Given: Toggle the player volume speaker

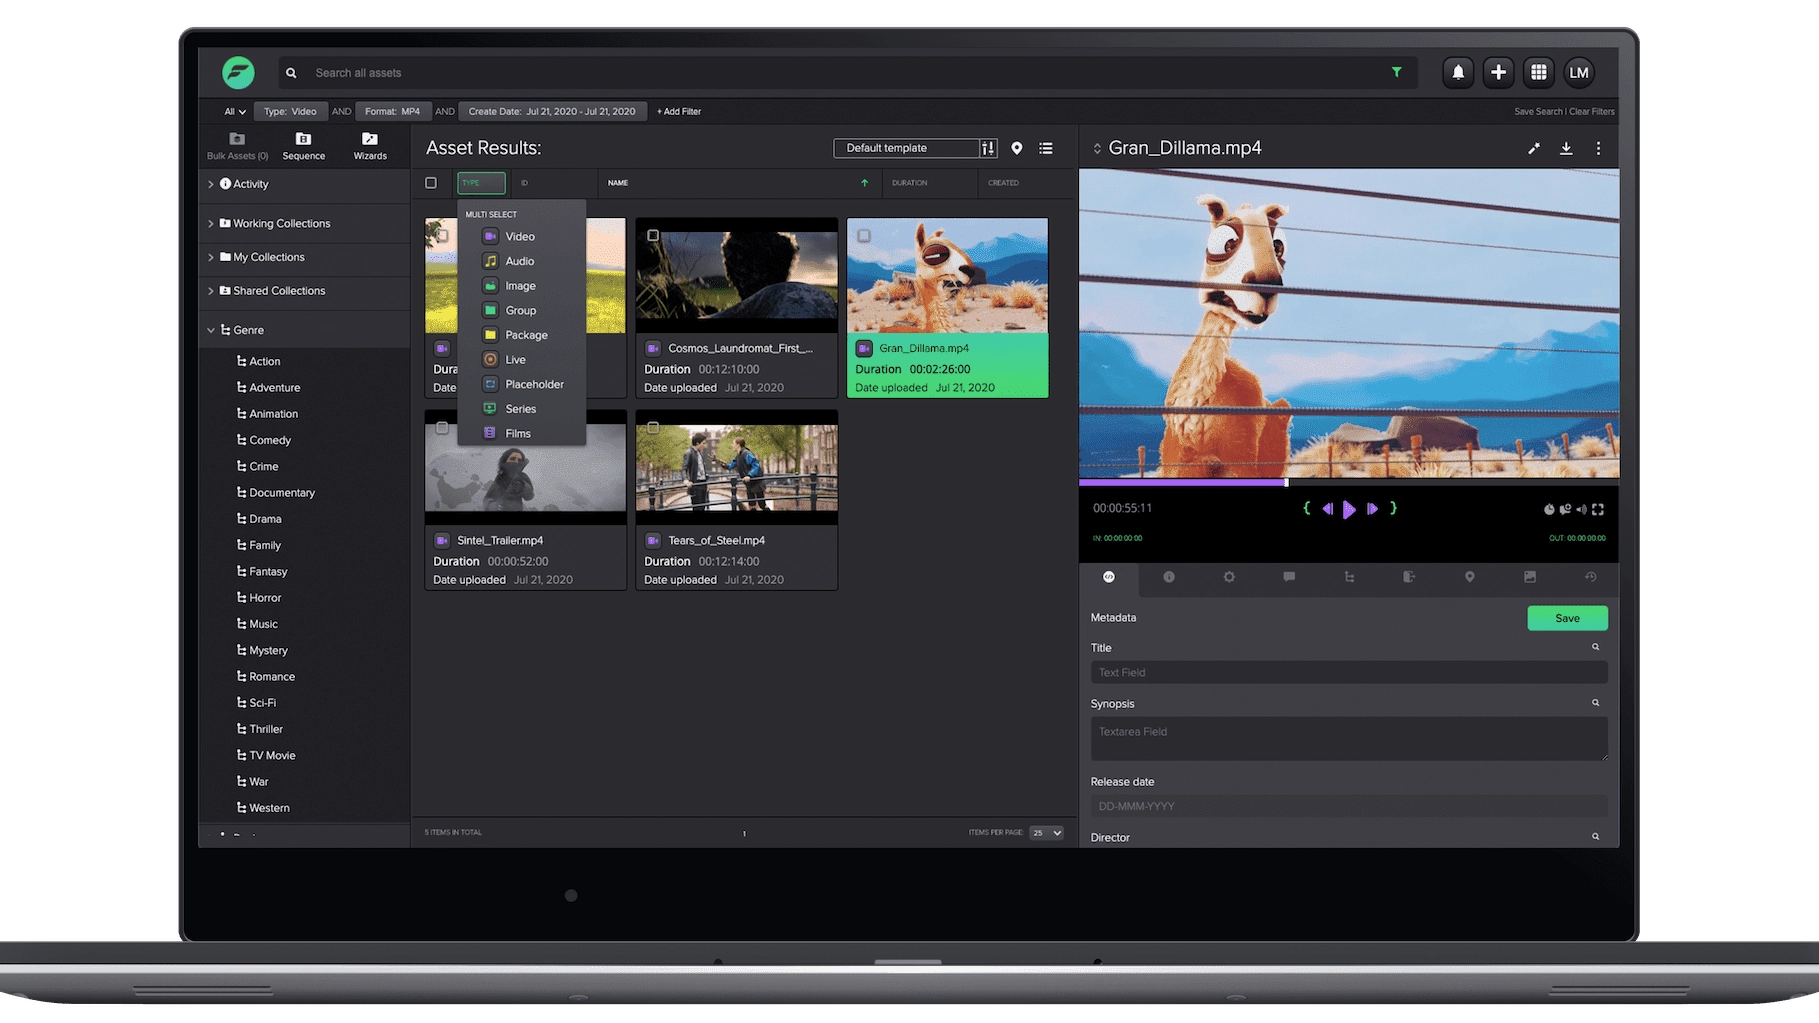Looking at the screenshot, I should pyautogui.click(x=1581, y=510).
